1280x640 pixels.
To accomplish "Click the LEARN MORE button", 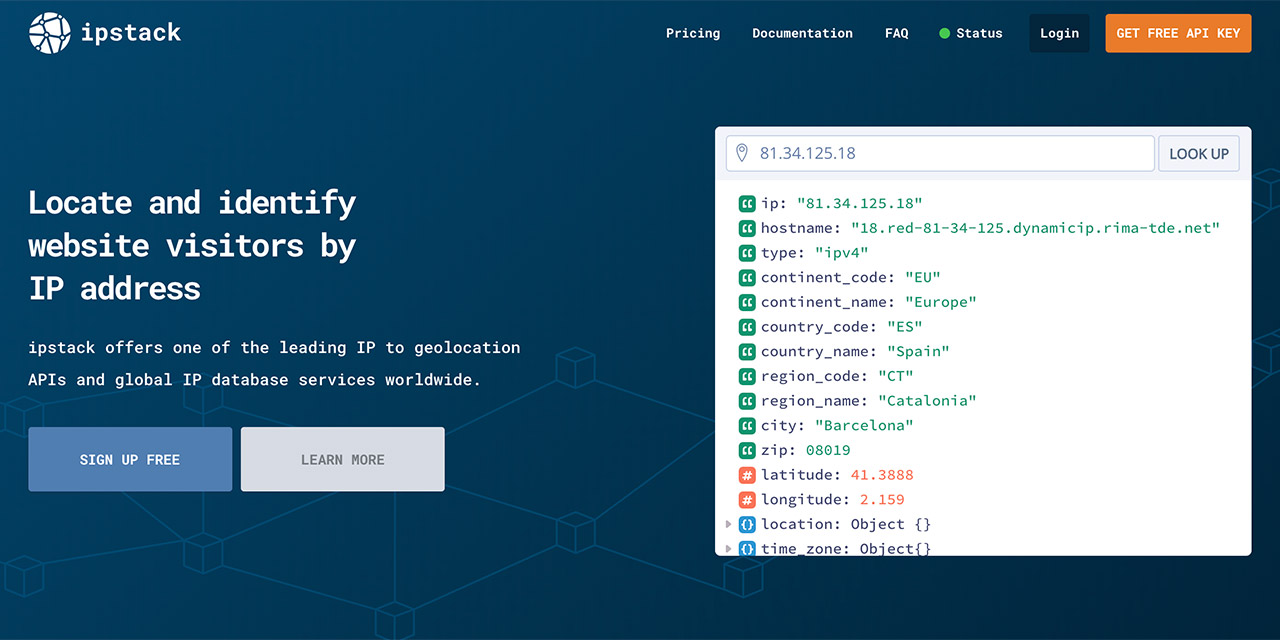I will coord(343,460).
